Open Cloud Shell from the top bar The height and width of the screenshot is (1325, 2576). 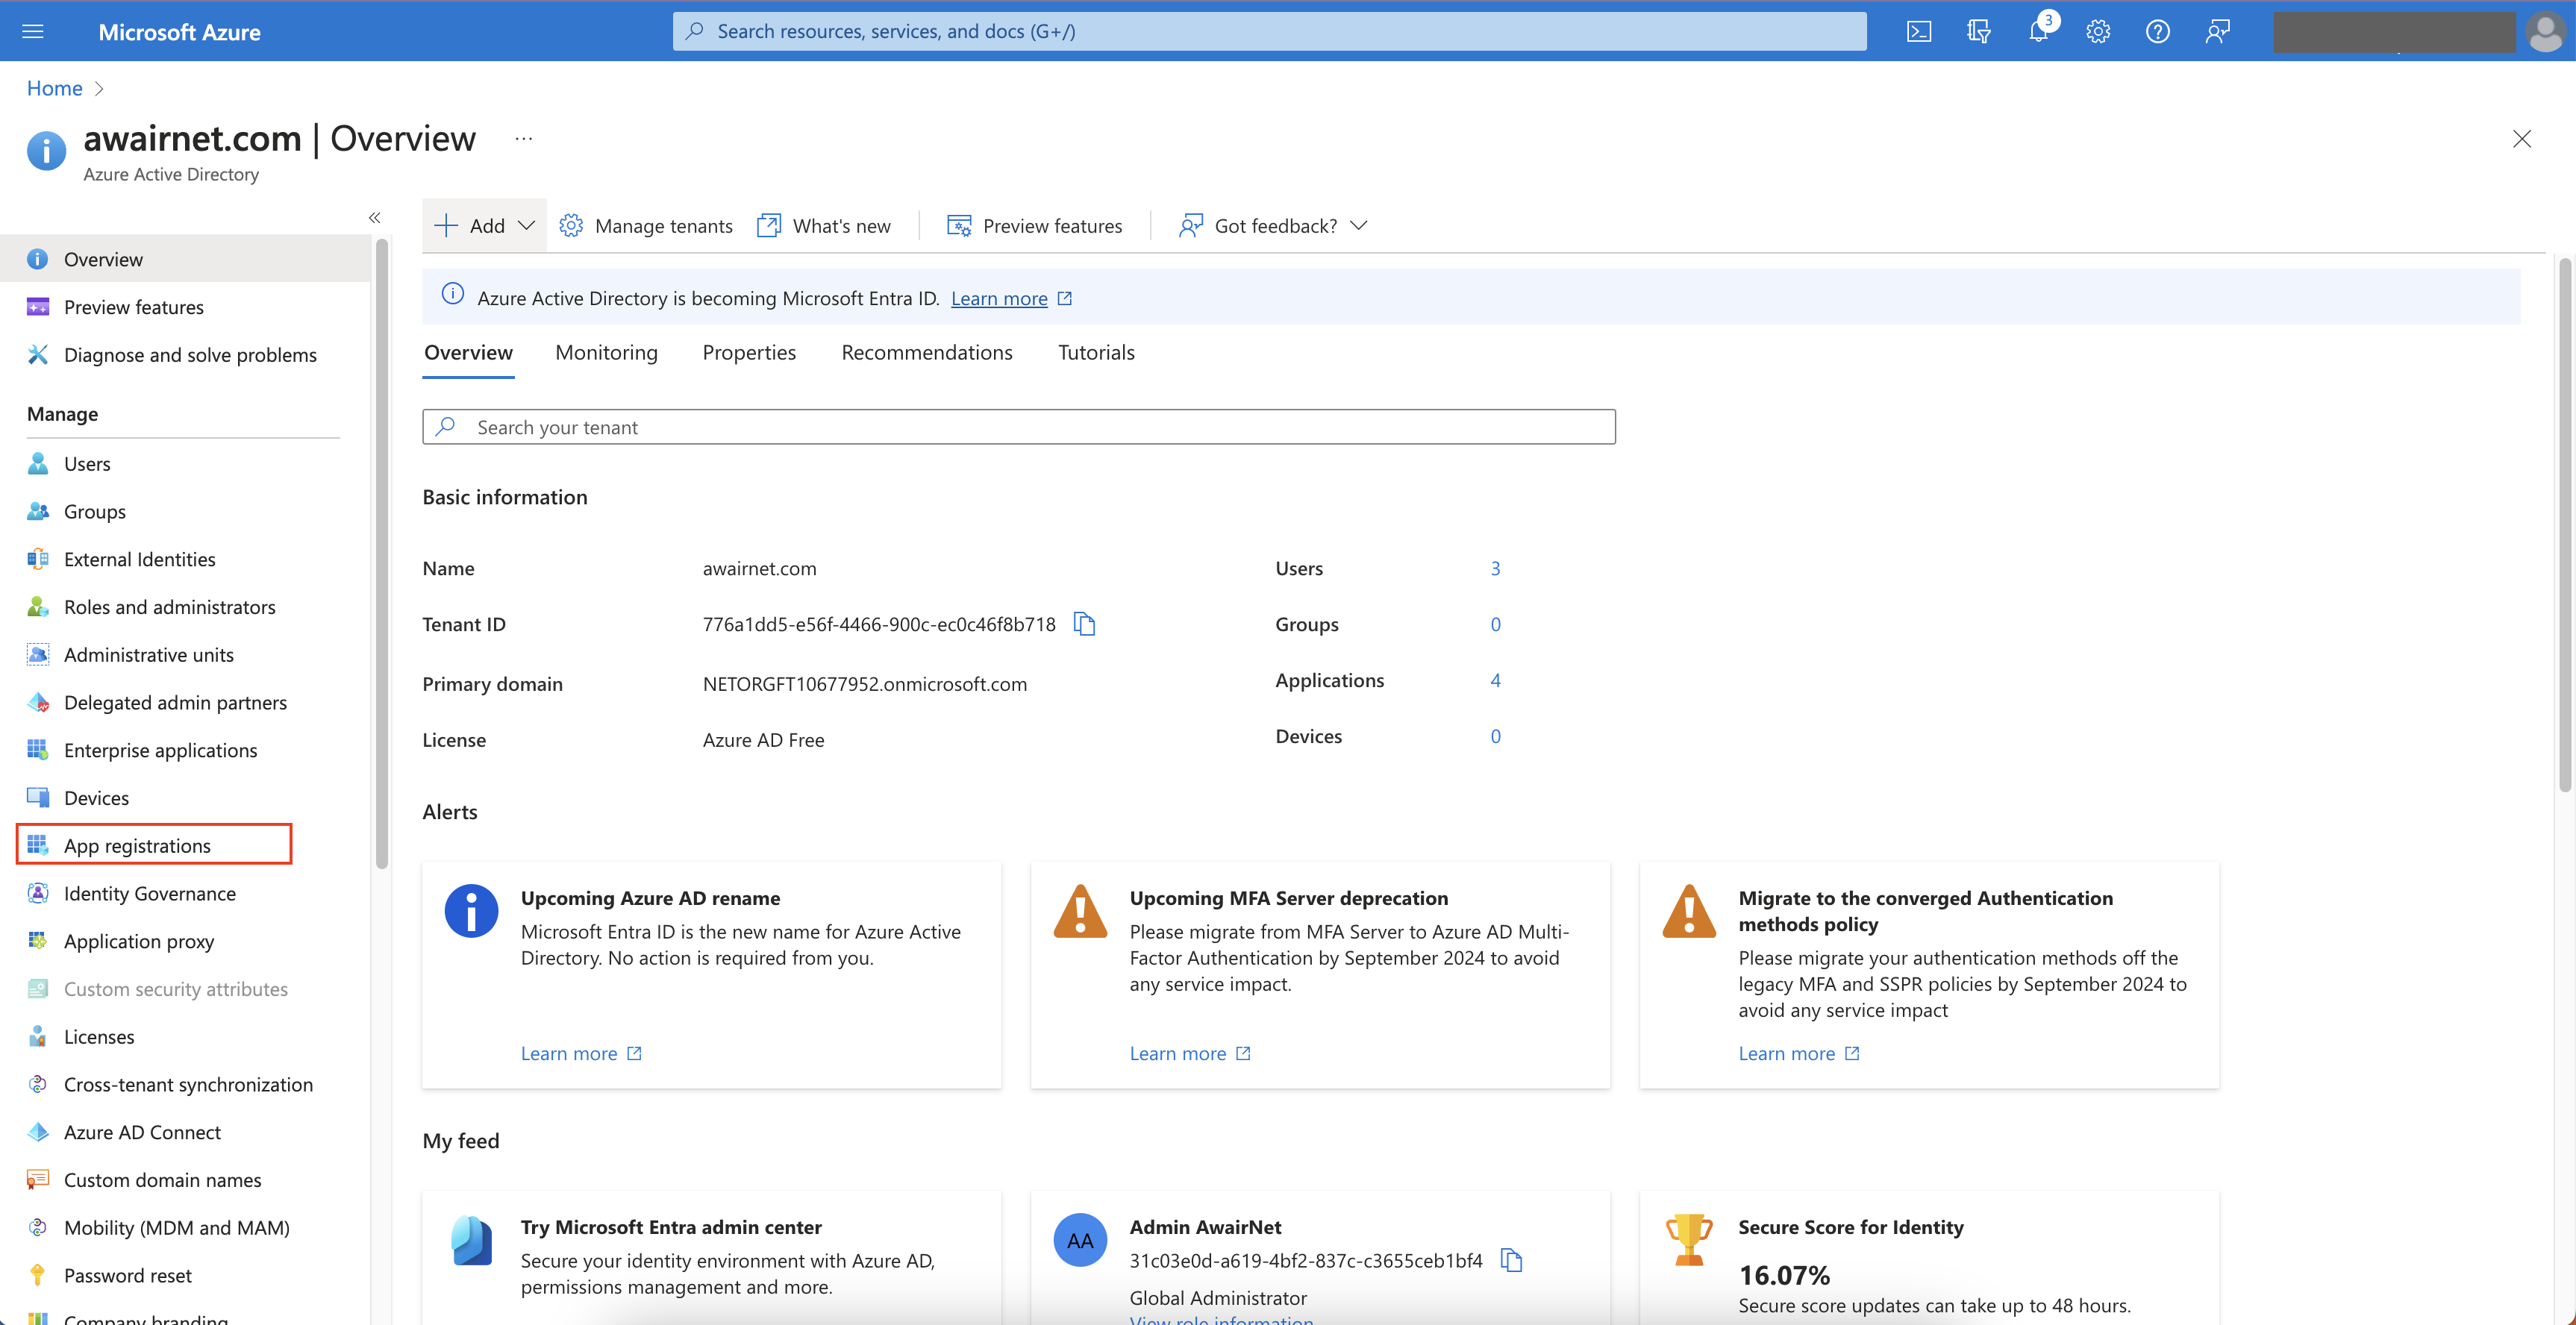pos(1918,31)
